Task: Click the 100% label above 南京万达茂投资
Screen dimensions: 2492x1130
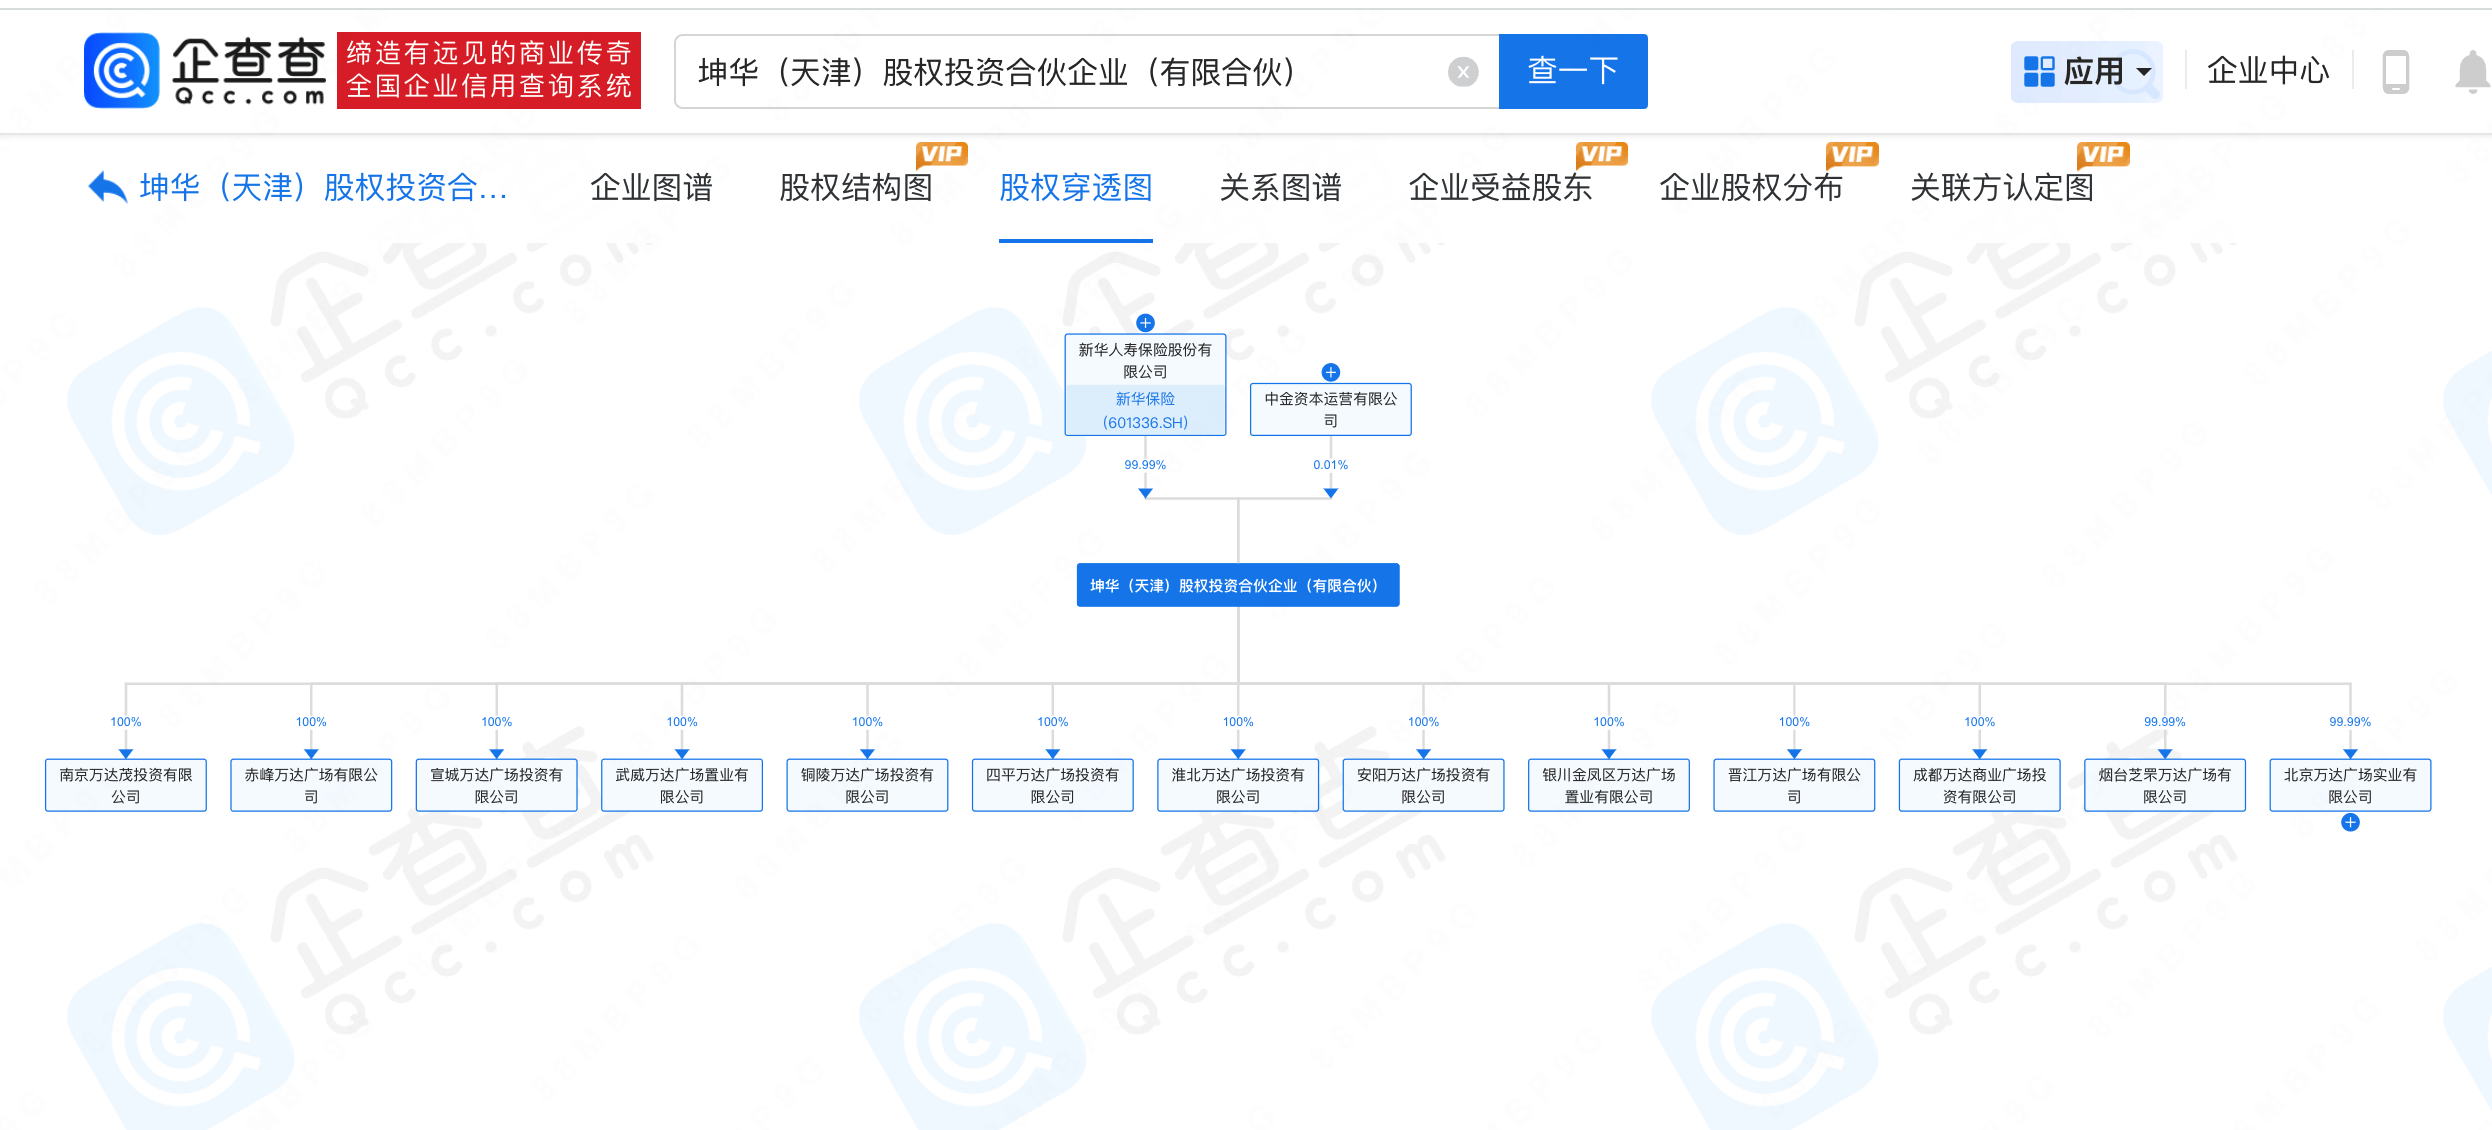Action: point(126,722)
